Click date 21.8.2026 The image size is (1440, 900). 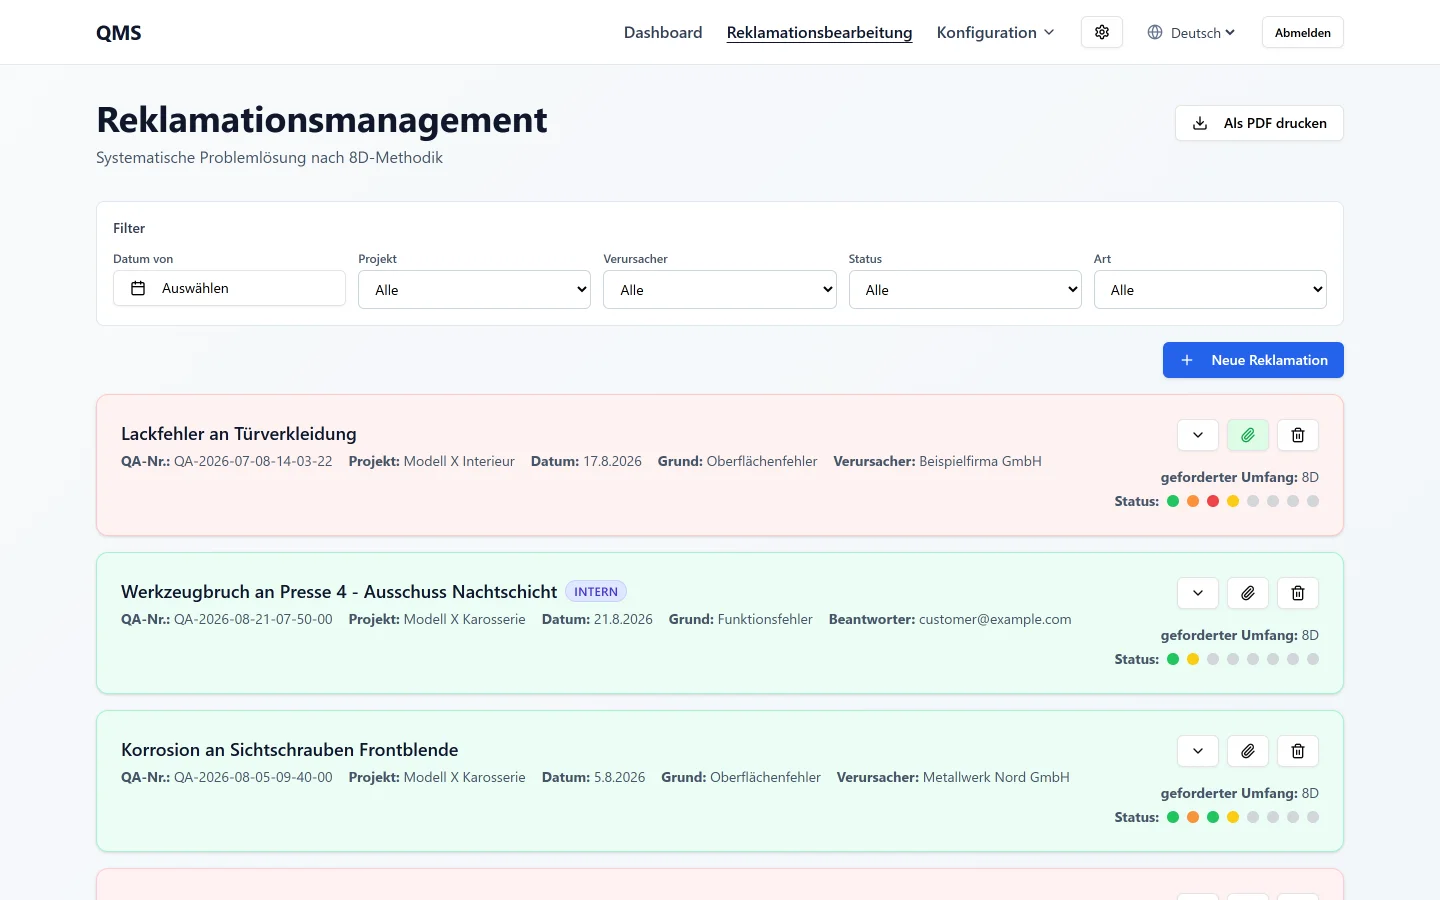pyautogui.click(x=623, y=619)
